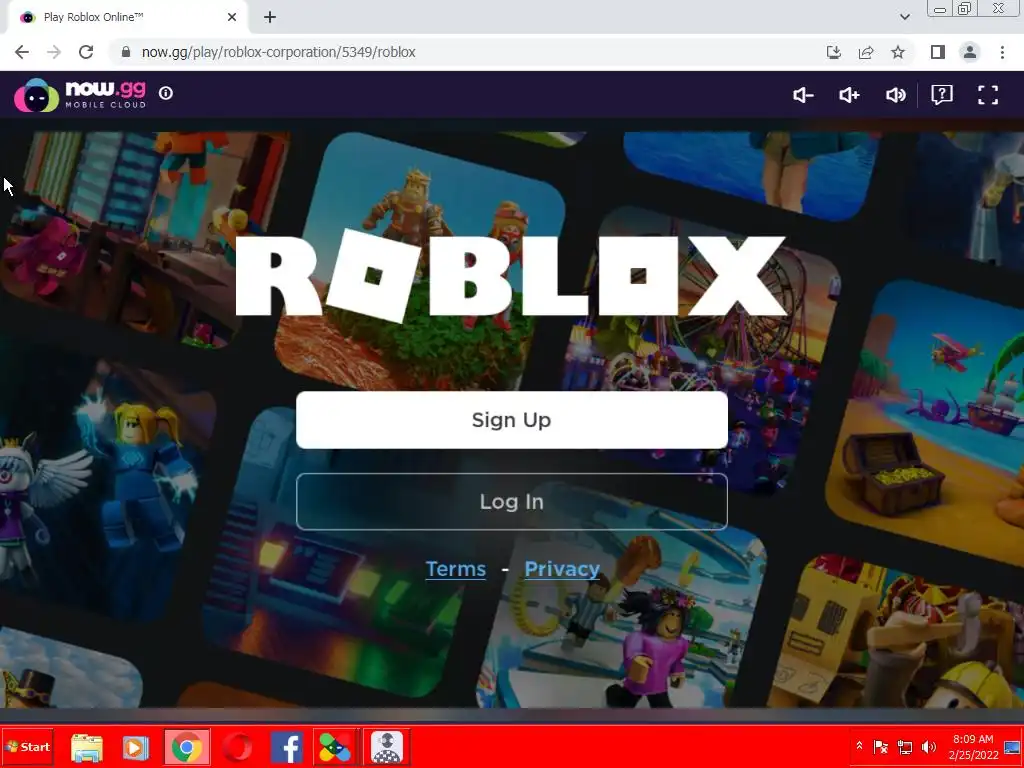1024x768 pixels.
Task: Minimize the Chrome window
Action: (x=940, y=8)
